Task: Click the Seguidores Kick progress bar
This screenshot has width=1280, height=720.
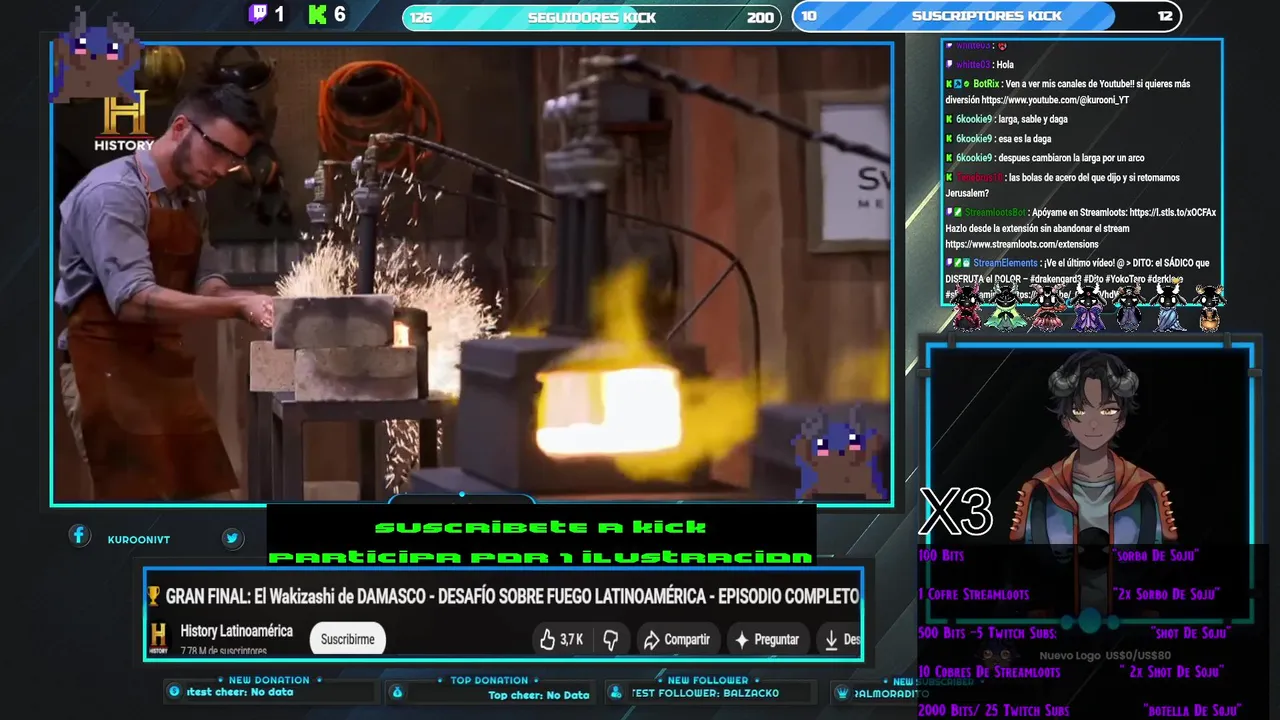Action: tap(591, 17)
